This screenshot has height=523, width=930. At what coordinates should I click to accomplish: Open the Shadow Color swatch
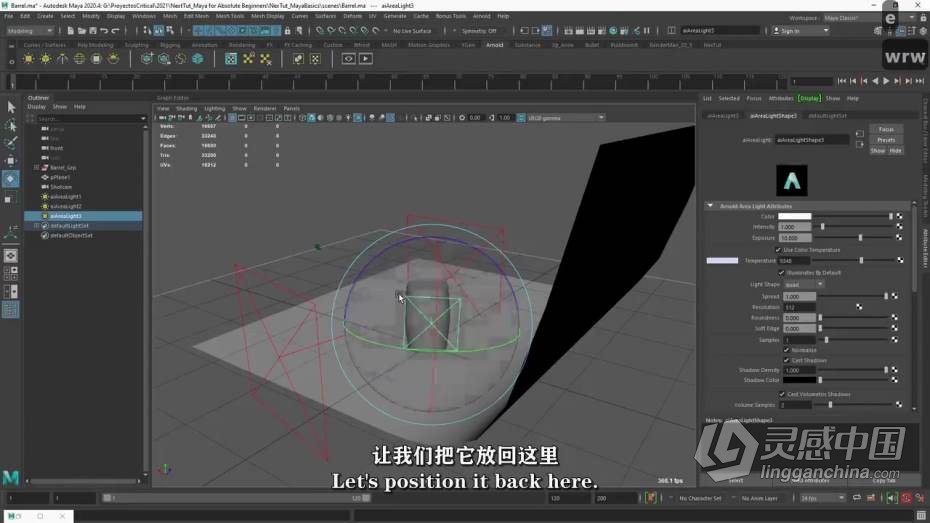(799, 380)
